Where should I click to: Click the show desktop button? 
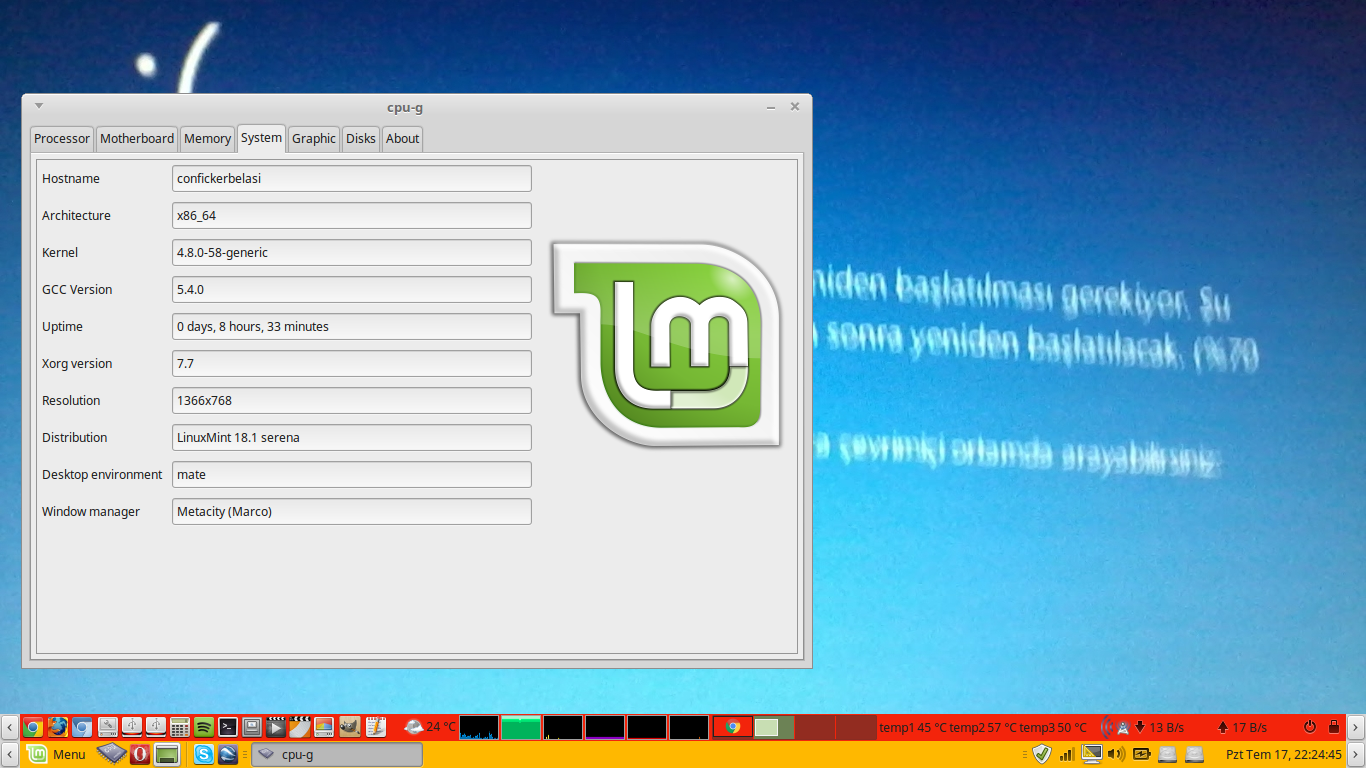167,754
